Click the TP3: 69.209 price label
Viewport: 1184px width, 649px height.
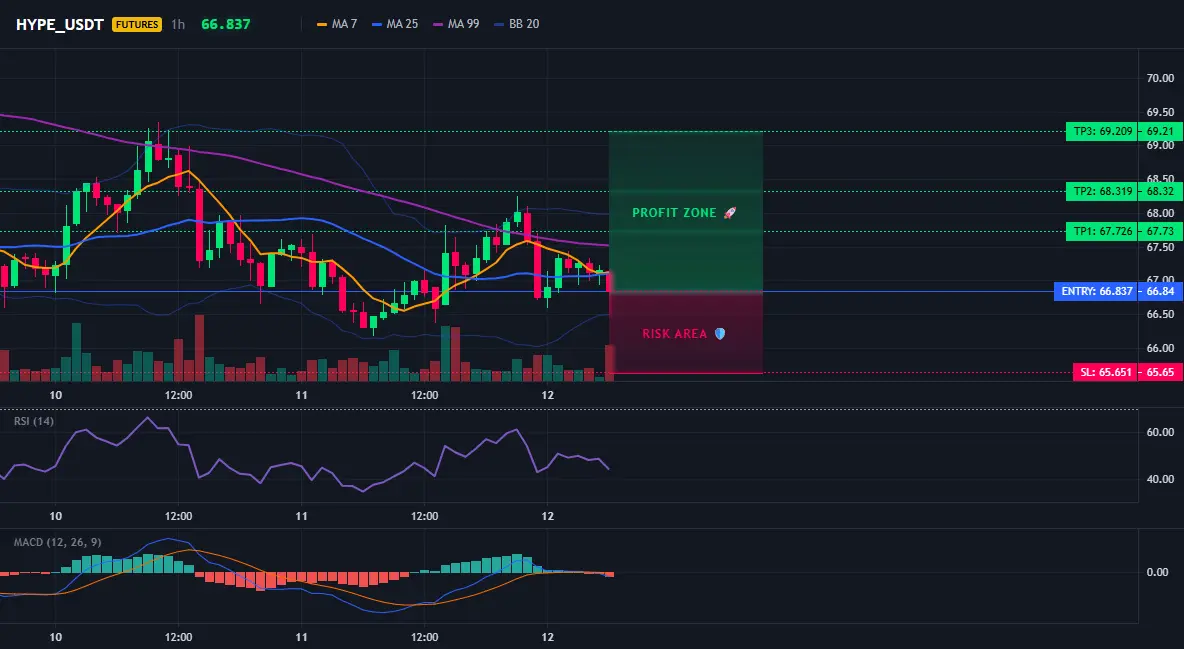coord(1102,131)
